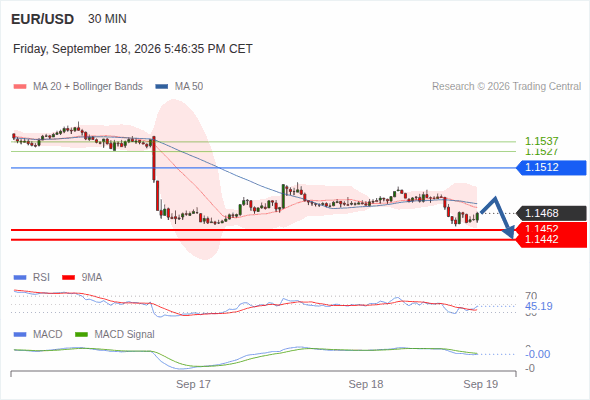Click the MA 50 blue legend swatch
This screenshot has width=590, height=400.
pyautogui.click(x=162, y=87)
